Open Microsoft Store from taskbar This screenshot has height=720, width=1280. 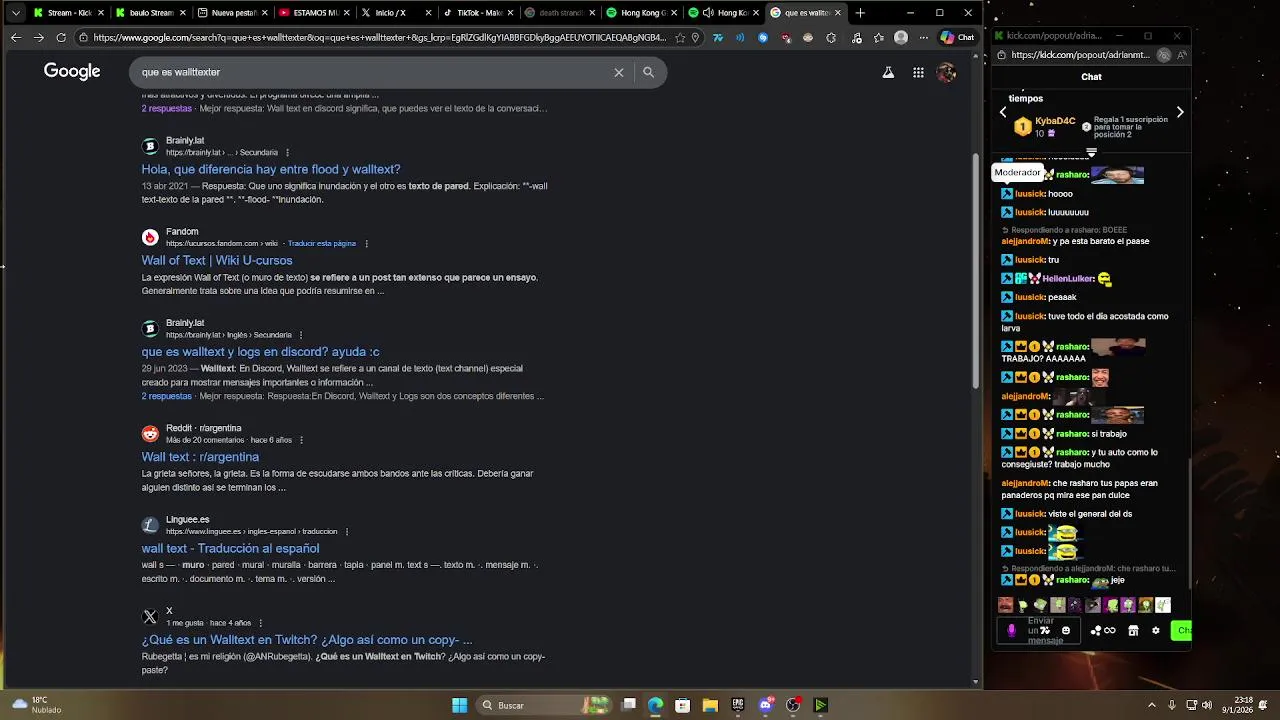(x=682, y=705)
